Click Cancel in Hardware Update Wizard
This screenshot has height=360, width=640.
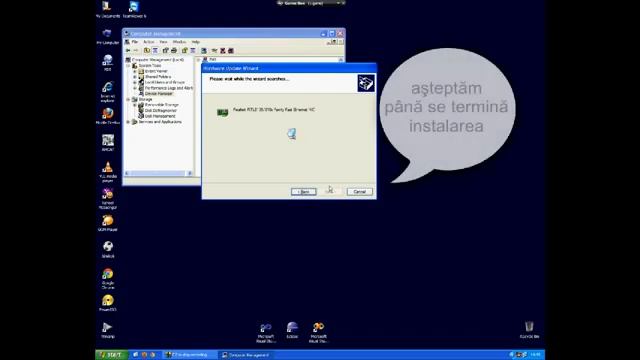(360, 192)
